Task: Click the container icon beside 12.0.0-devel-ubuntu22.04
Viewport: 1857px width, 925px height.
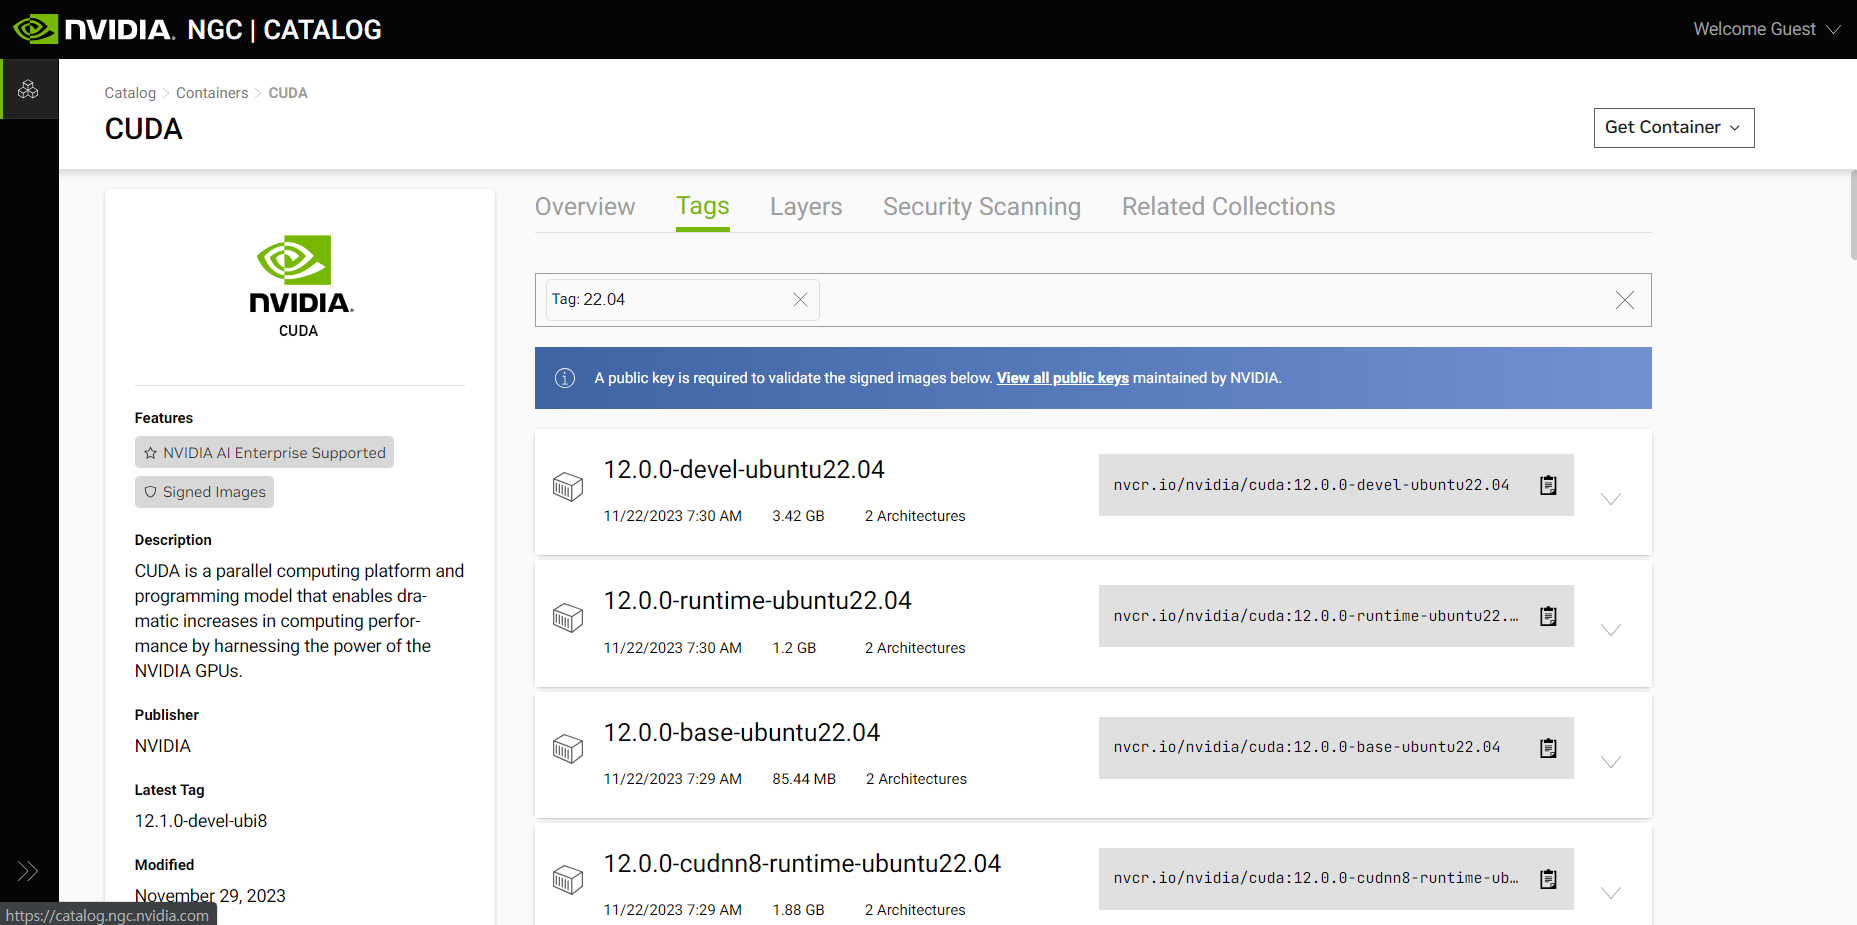Action: point(568,487)
